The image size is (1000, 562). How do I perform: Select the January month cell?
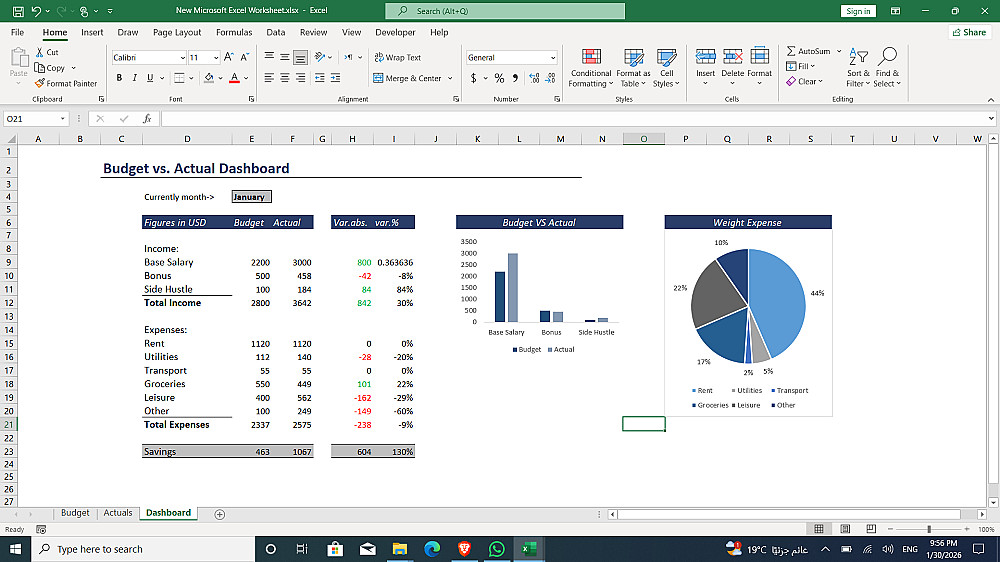coord(251,197)
